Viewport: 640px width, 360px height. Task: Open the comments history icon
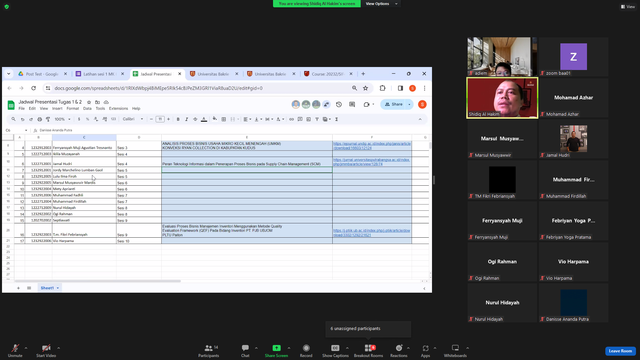(352, 104)
